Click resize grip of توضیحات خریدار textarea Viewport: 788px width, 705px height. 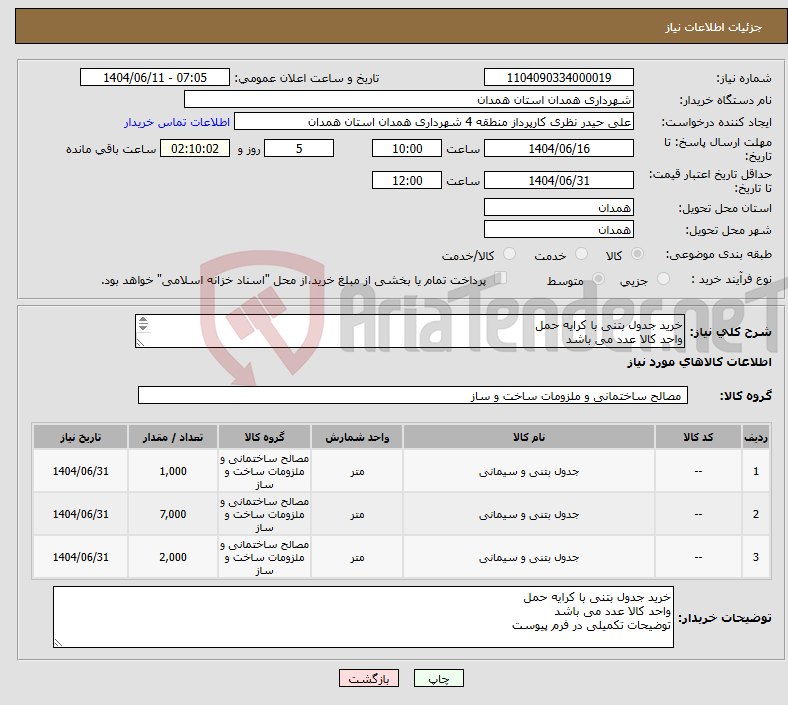pos(58,643)
